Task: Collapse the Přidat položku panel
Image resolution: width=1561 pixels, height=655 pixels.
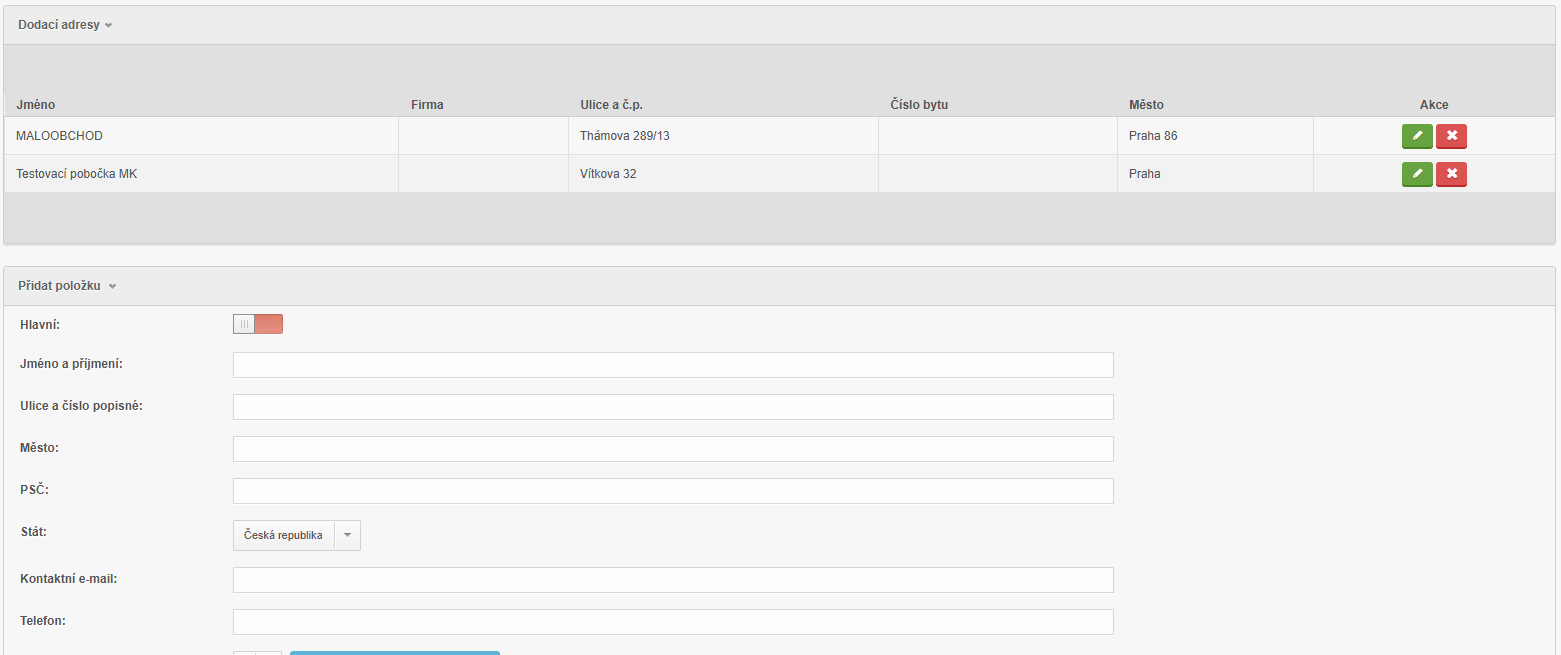Action: click(x=67, y=286)
